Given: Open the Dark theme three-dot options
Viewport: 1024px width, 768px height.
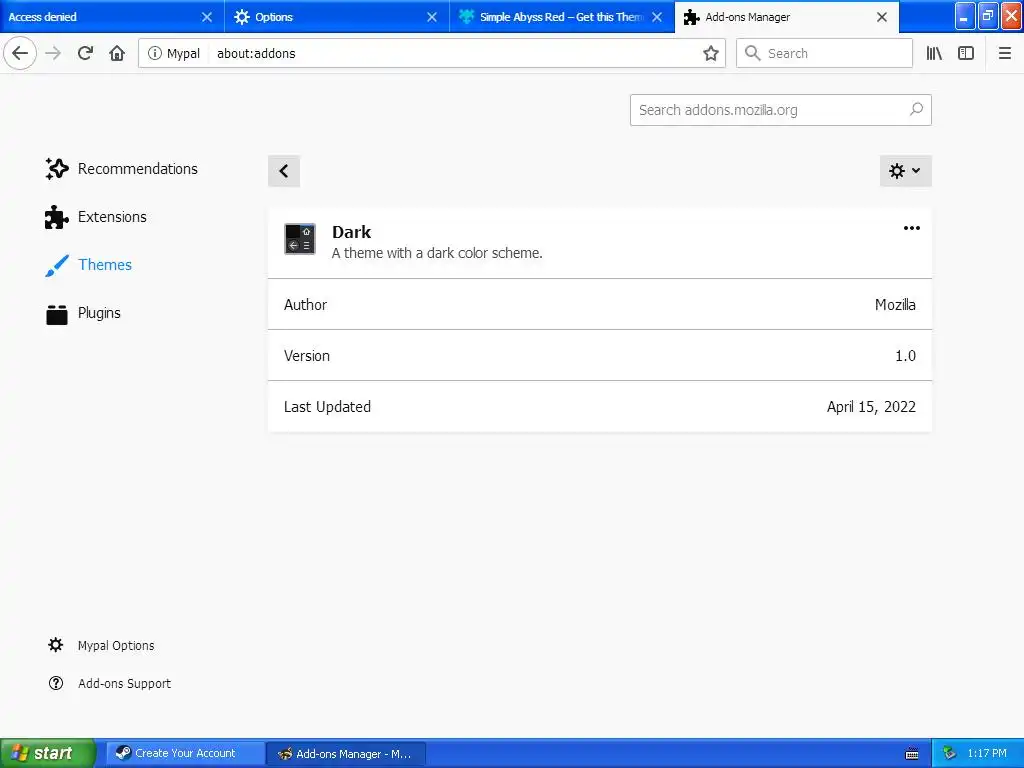Looking at the screenshot, I should (x=912, y=228).
